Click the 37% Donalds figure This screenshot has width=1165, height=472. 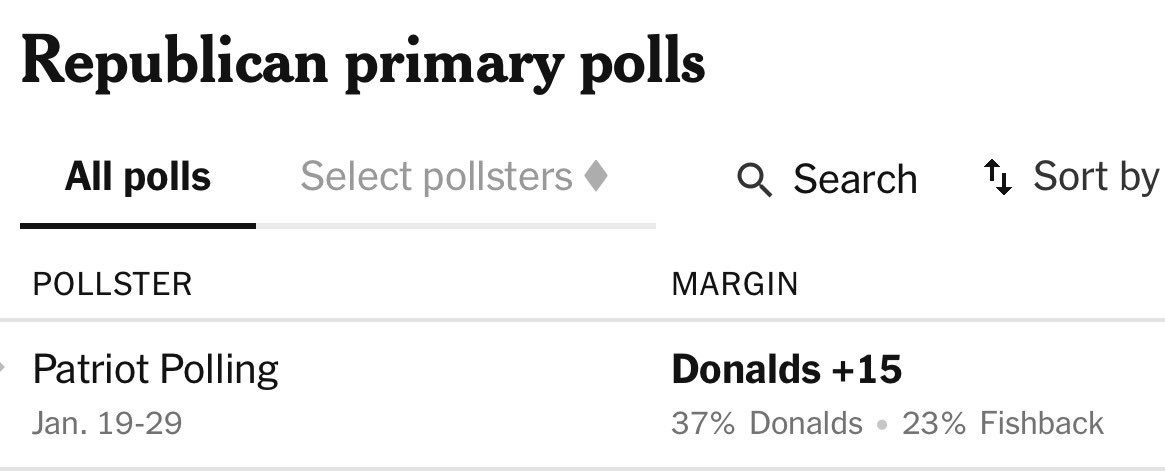point(767,423)
